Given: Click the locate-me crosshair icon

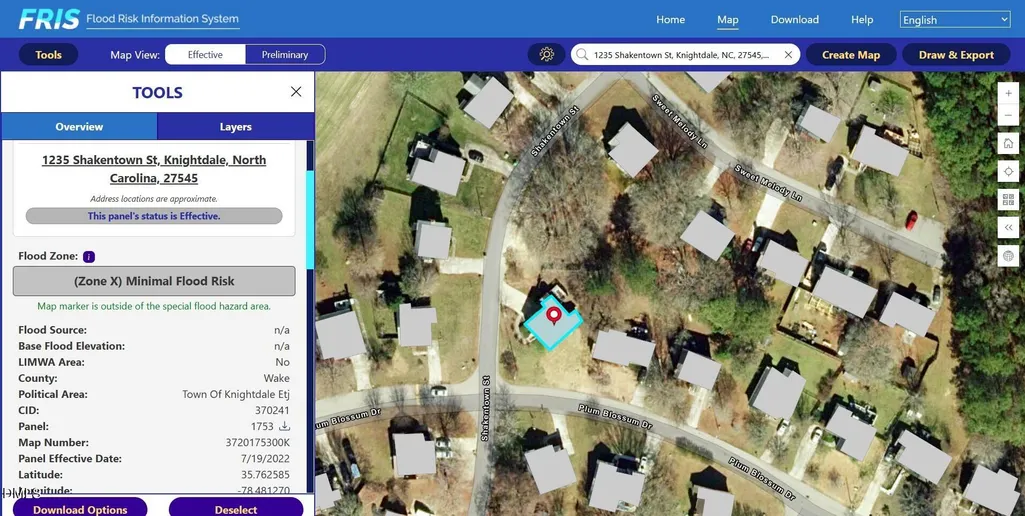Looking at the screenshot, I should tap(1008, 171).
